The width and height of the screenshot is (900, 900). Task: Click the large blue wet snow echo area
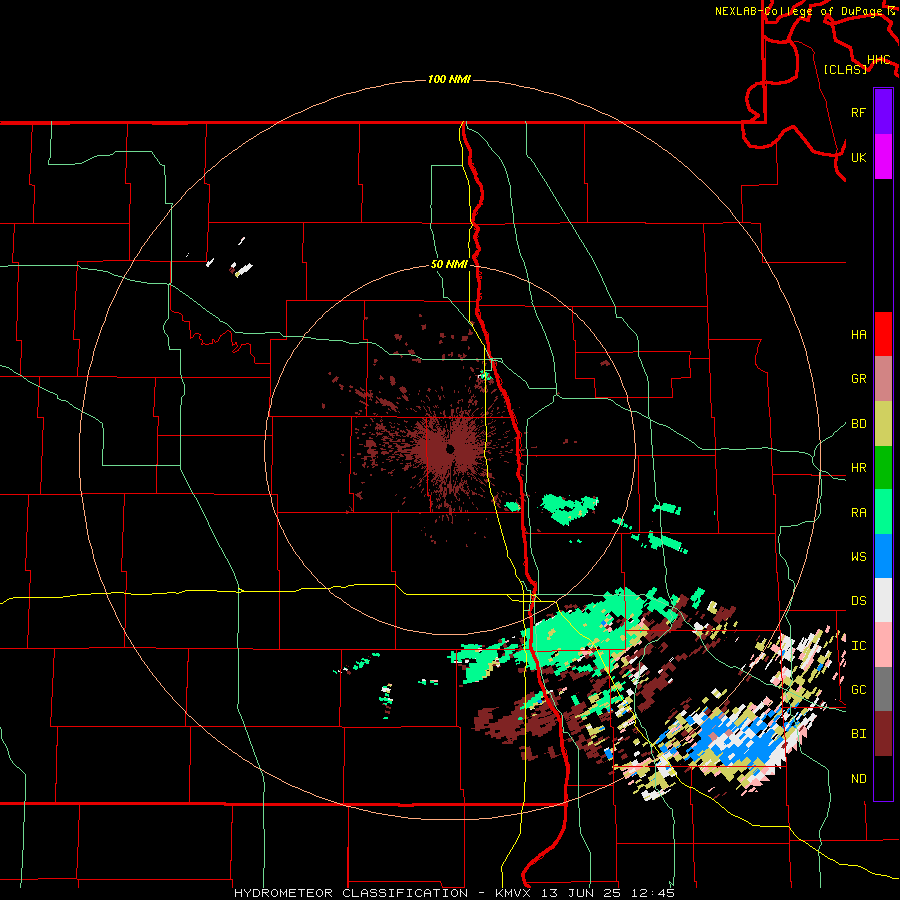point(740,738)
